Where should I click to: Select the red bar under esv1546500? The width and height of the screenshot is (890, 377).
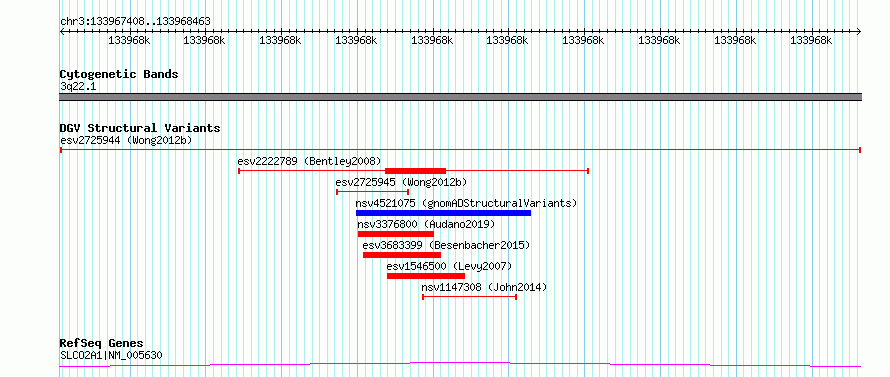426,276
